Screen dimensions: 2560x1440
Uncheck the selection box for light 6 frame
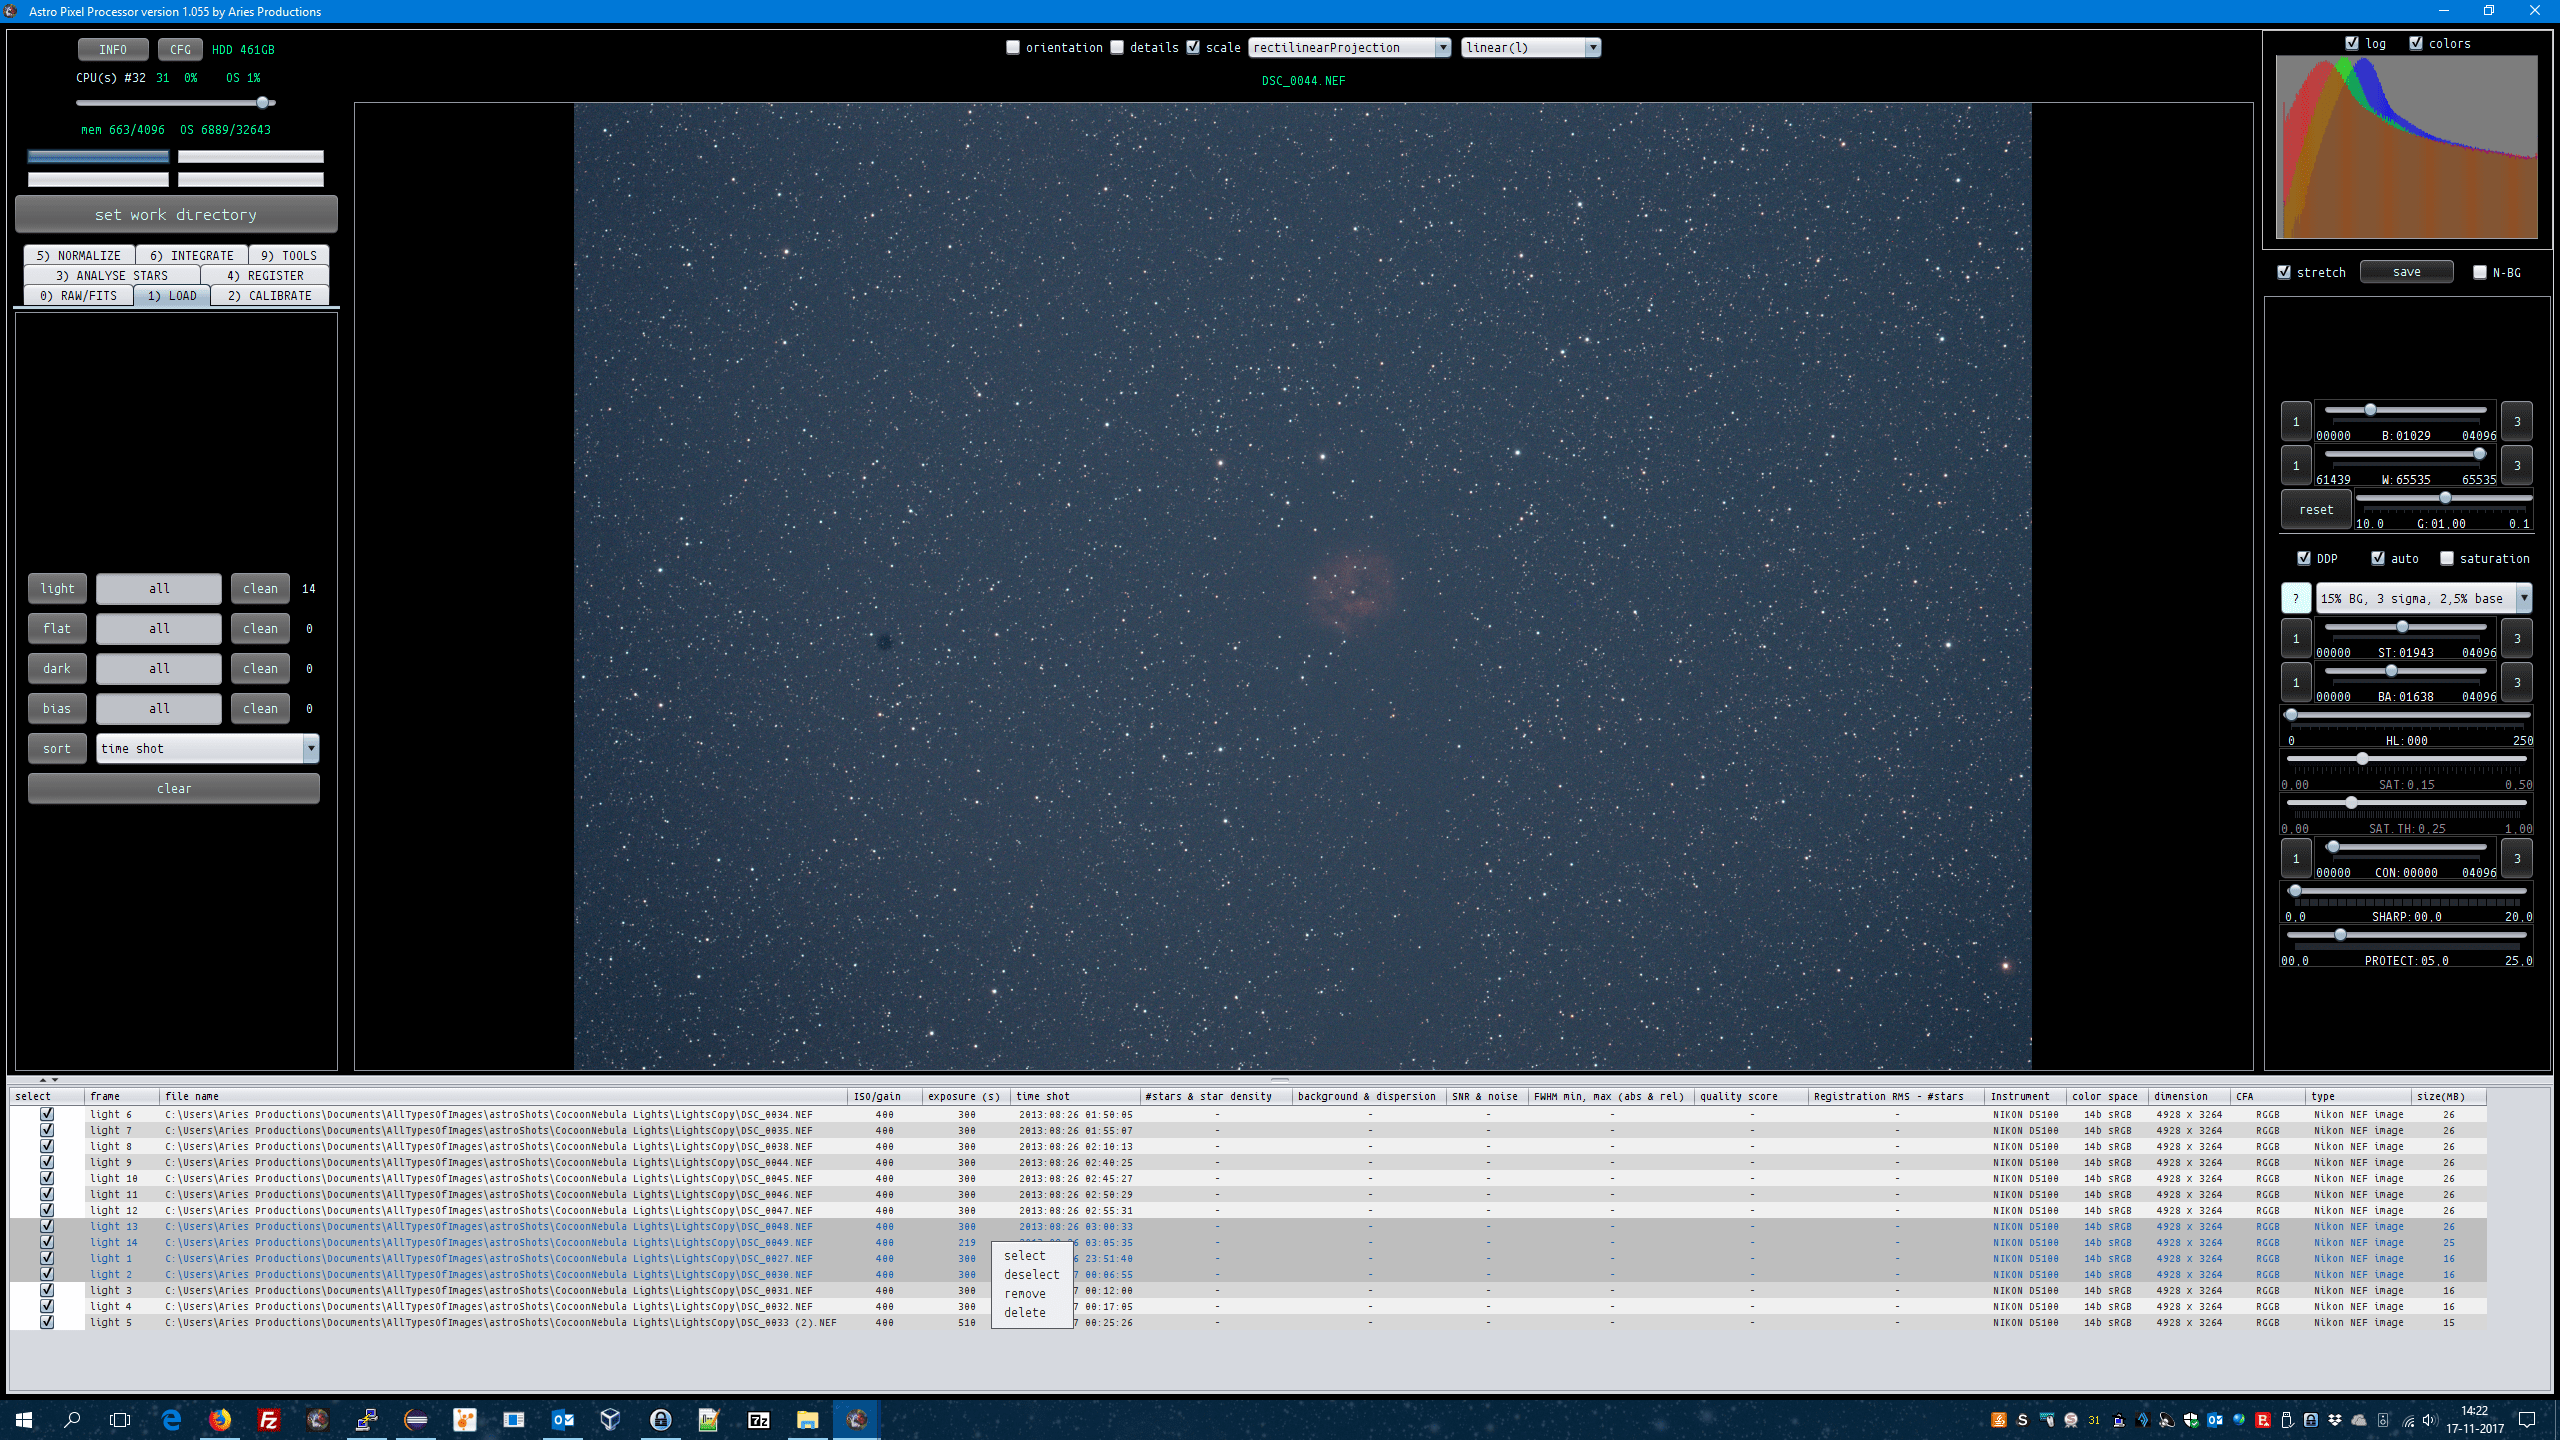[46, 1114]
